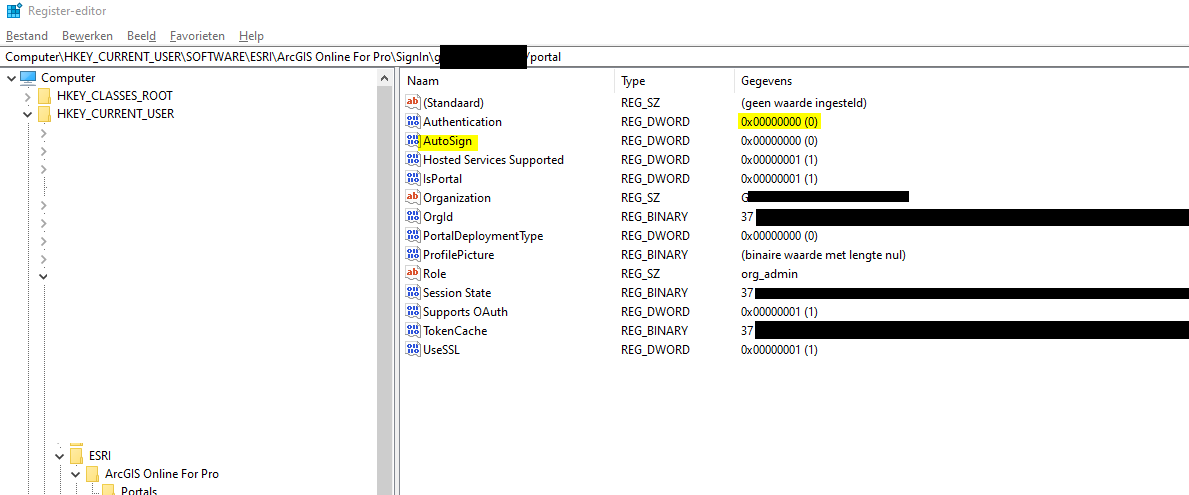Image resolution: width=1189 pixels, height=495 pixels.
Task: Select the IsPortal value name
Action: point(442,178)
